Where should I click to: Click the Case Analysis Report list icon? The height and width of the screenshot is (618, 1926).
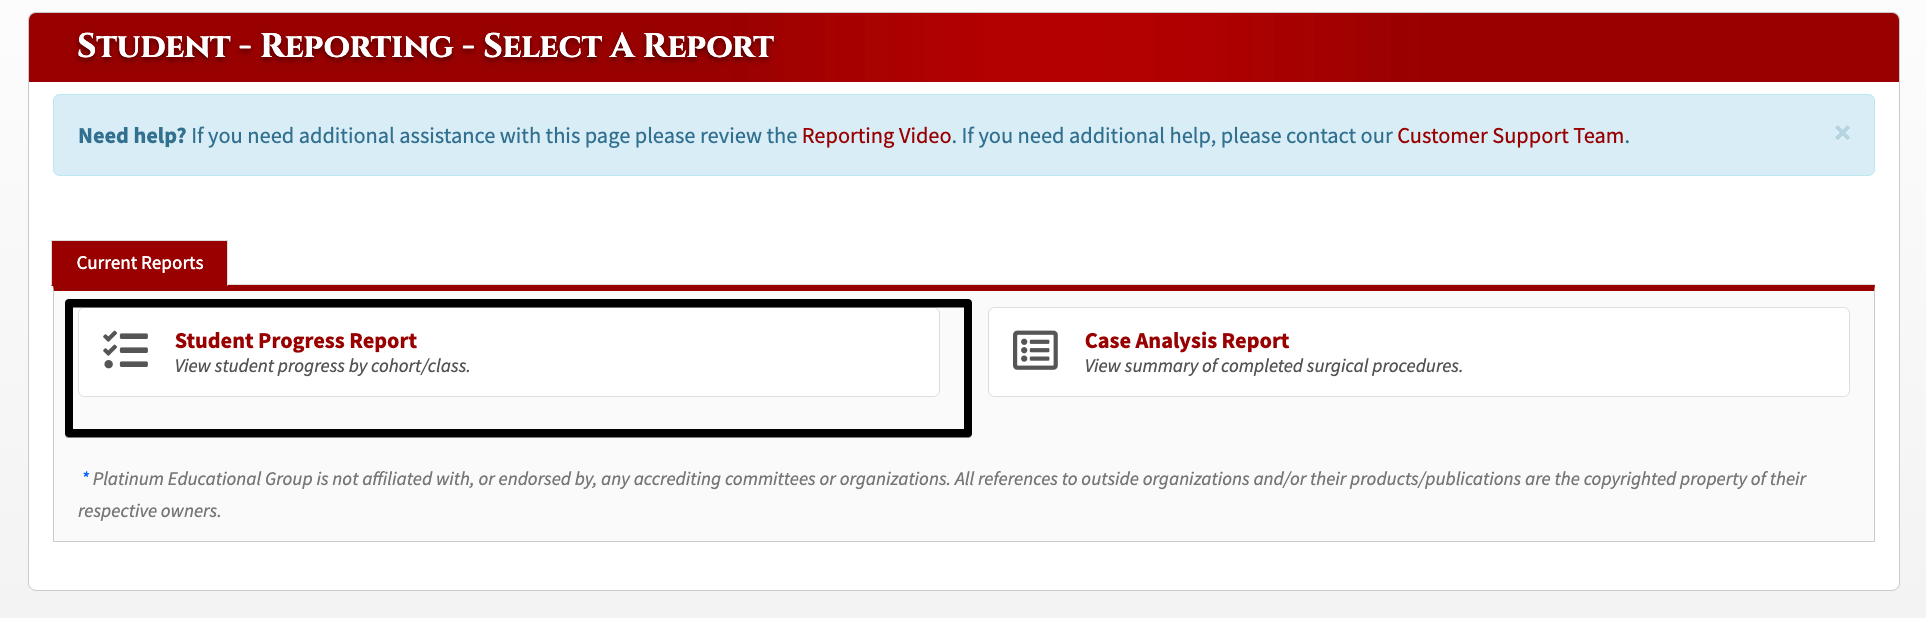1035,350
